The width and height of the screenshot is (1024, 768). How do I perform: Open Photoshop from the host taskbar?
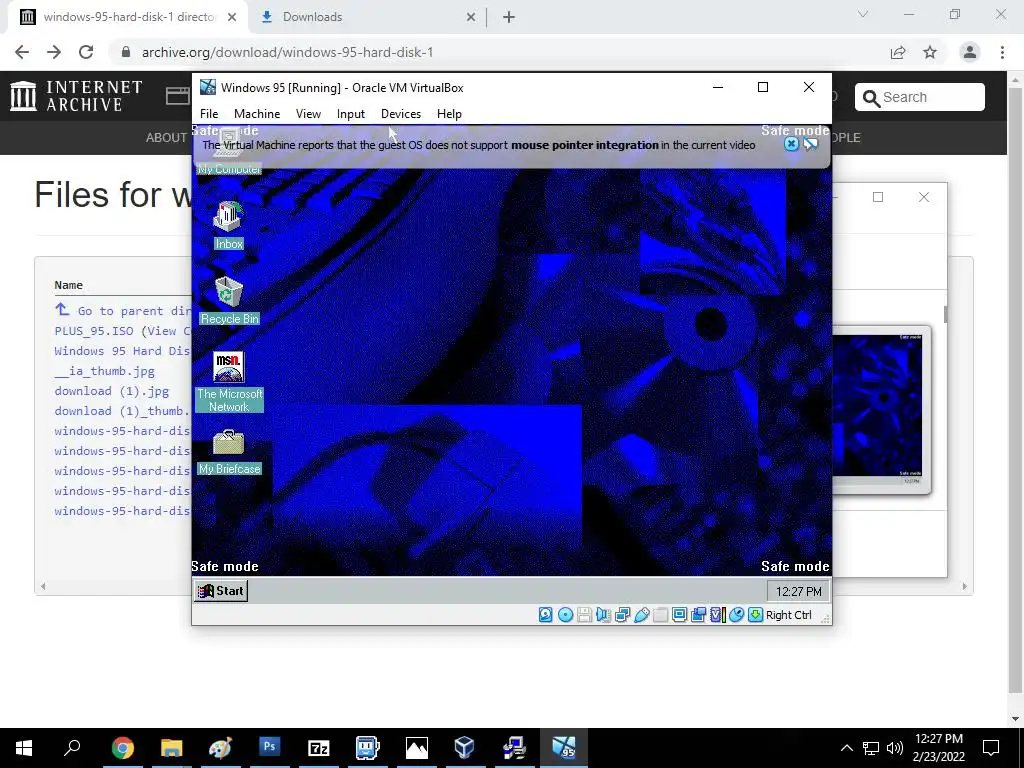coord(269,748)
